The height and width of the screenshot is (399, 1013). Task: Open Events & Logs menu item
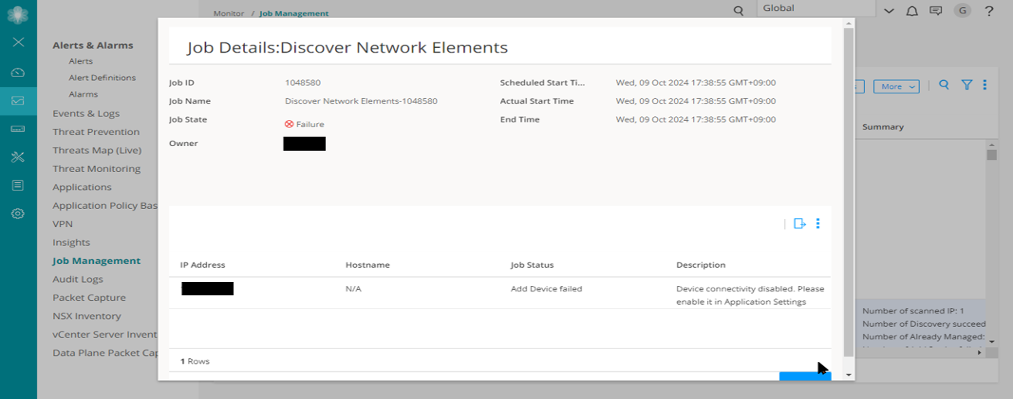86,114
